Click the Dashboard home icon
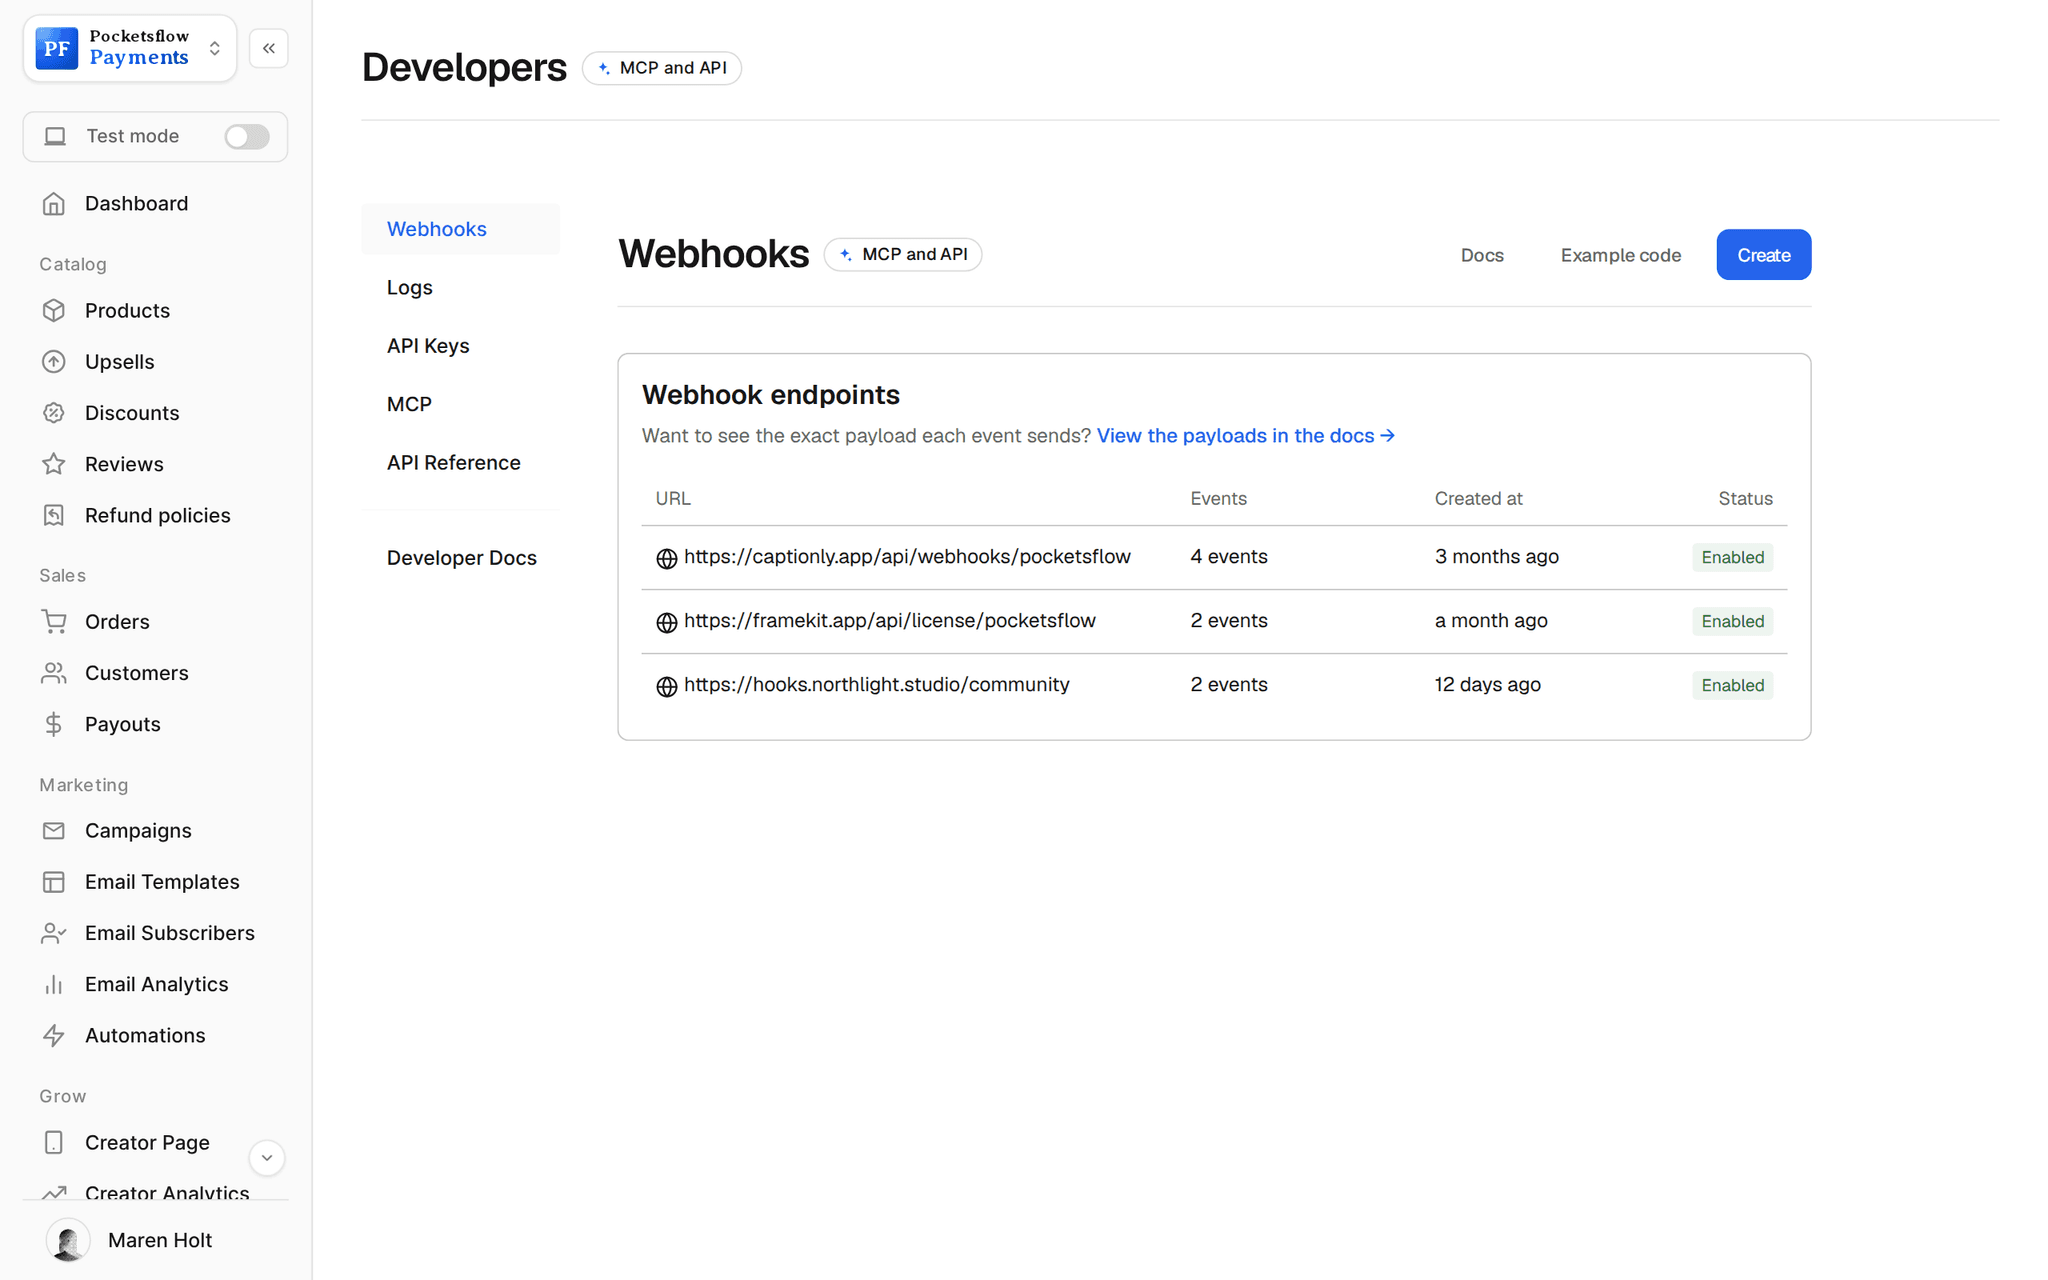Viewport: 2048px width, 1280px height. (x=54, y=204)
